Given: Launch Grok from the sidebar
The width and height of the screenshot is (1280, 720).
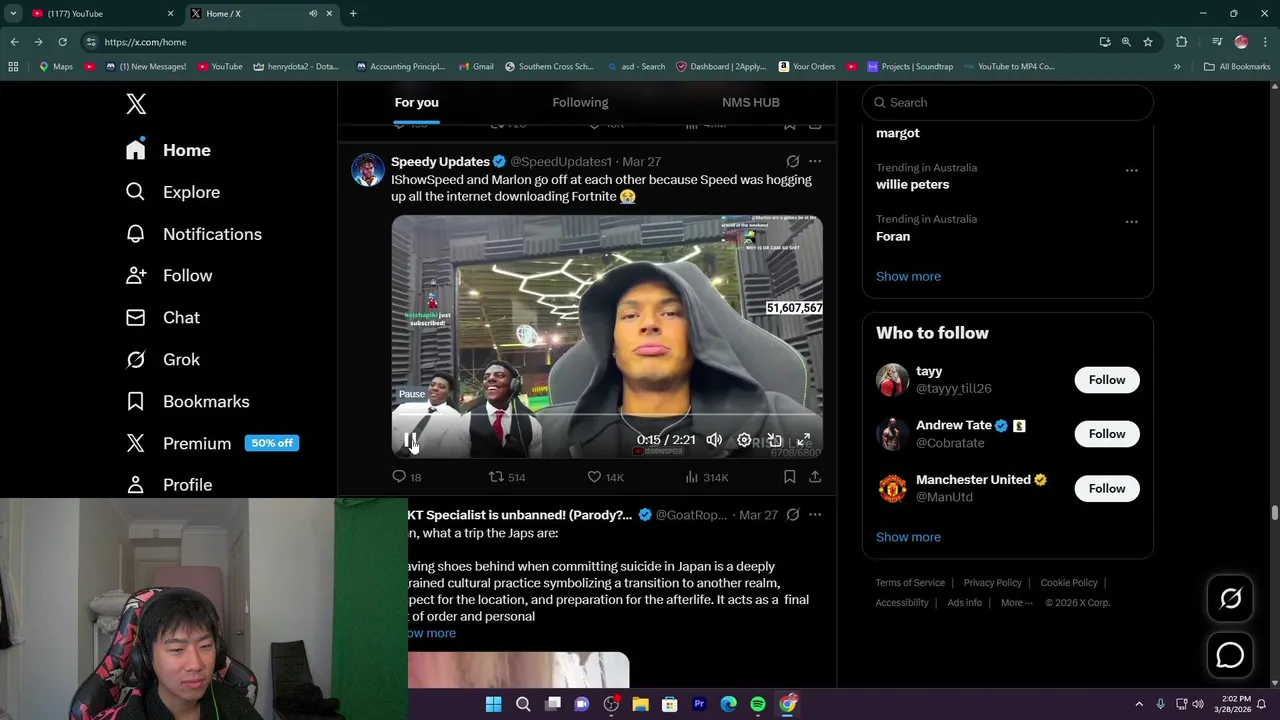Looking at the screenshot, I should tap(163, 360).
